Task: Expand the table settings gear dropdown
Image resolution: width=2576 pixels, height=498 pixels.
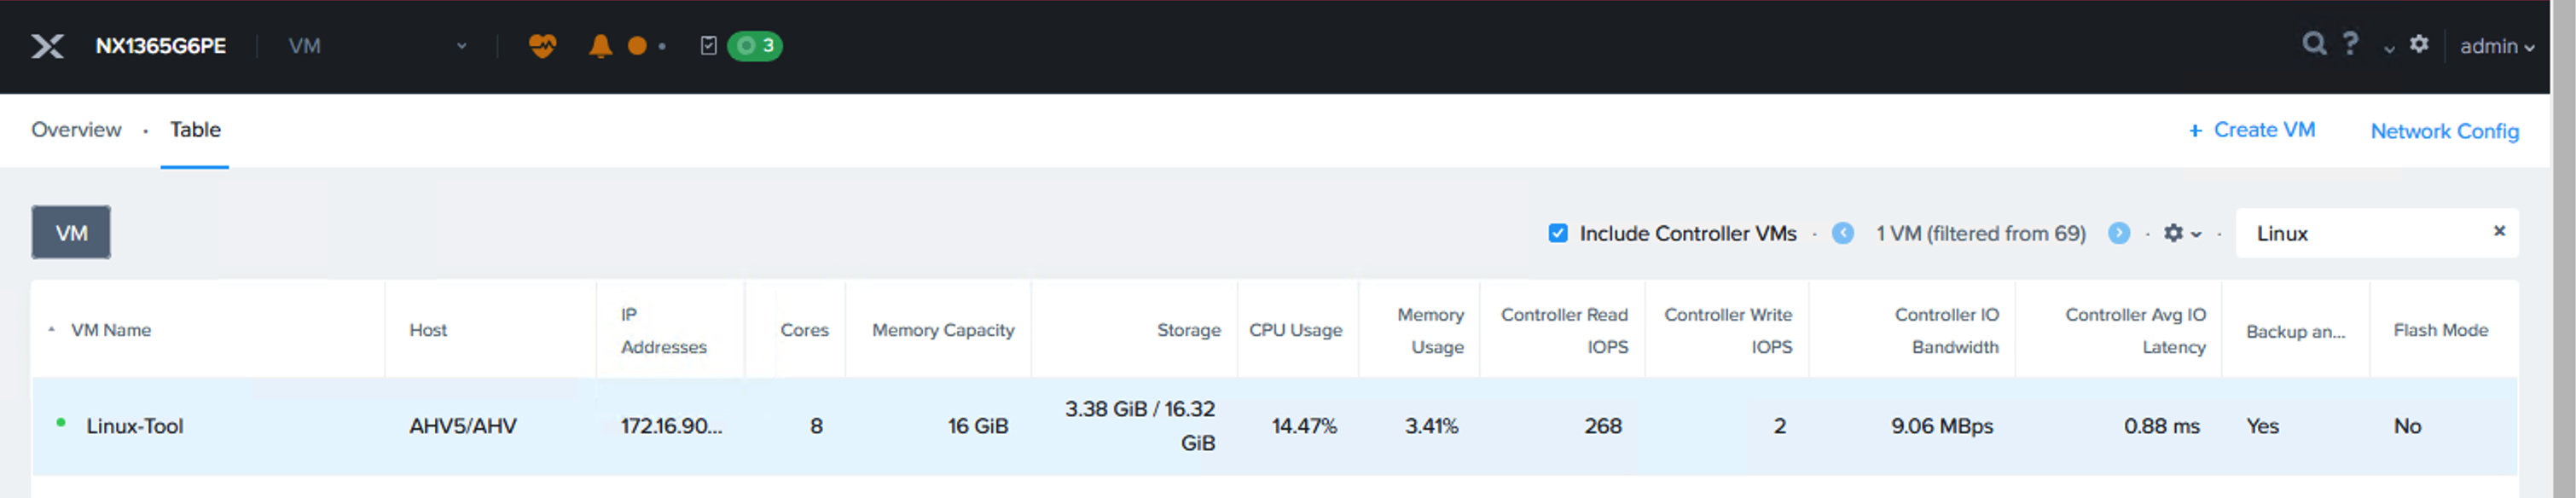Action: (2182, 233)
